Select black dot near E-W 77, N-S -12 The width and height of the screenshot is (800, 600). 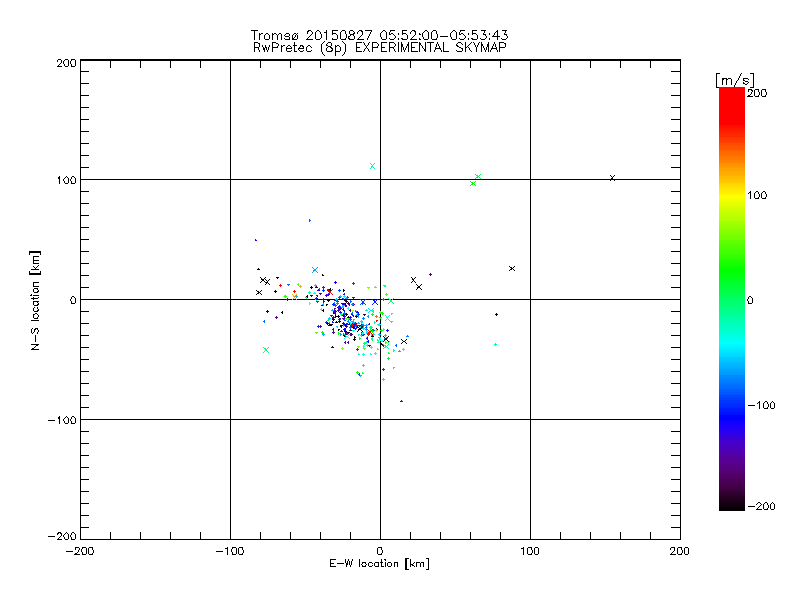pos(496,315)
